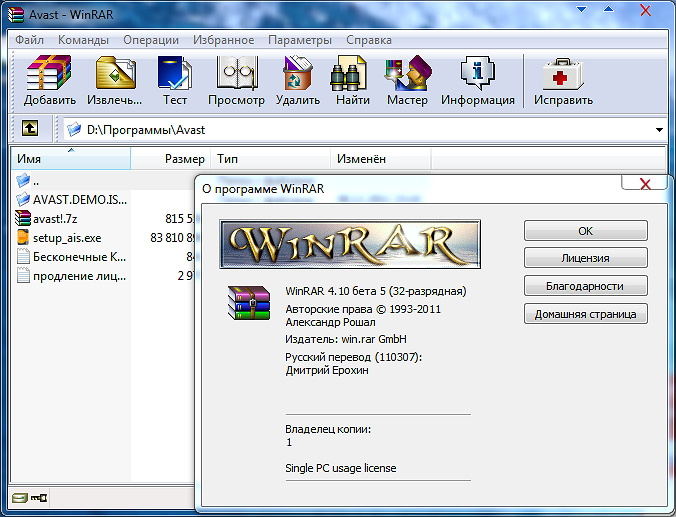Select the AVAST.DEMO.IS... folder icon
Viewport: 676px width, 517px height.
[x=22, y=199]
